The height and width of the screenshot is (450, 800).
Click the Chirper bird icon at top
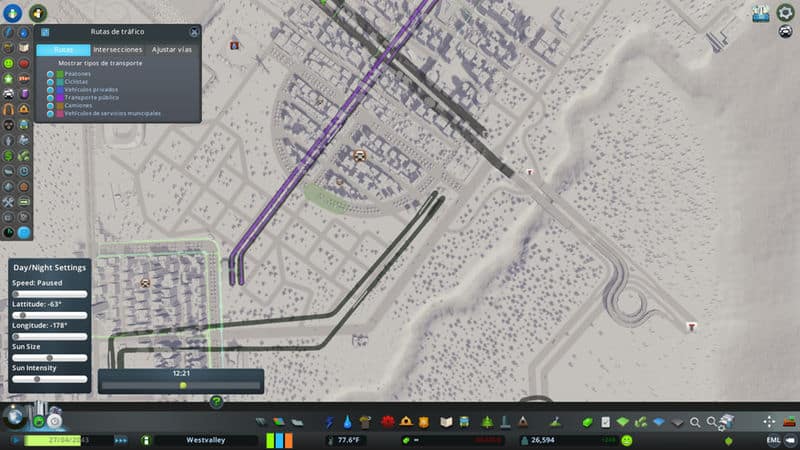37,13
